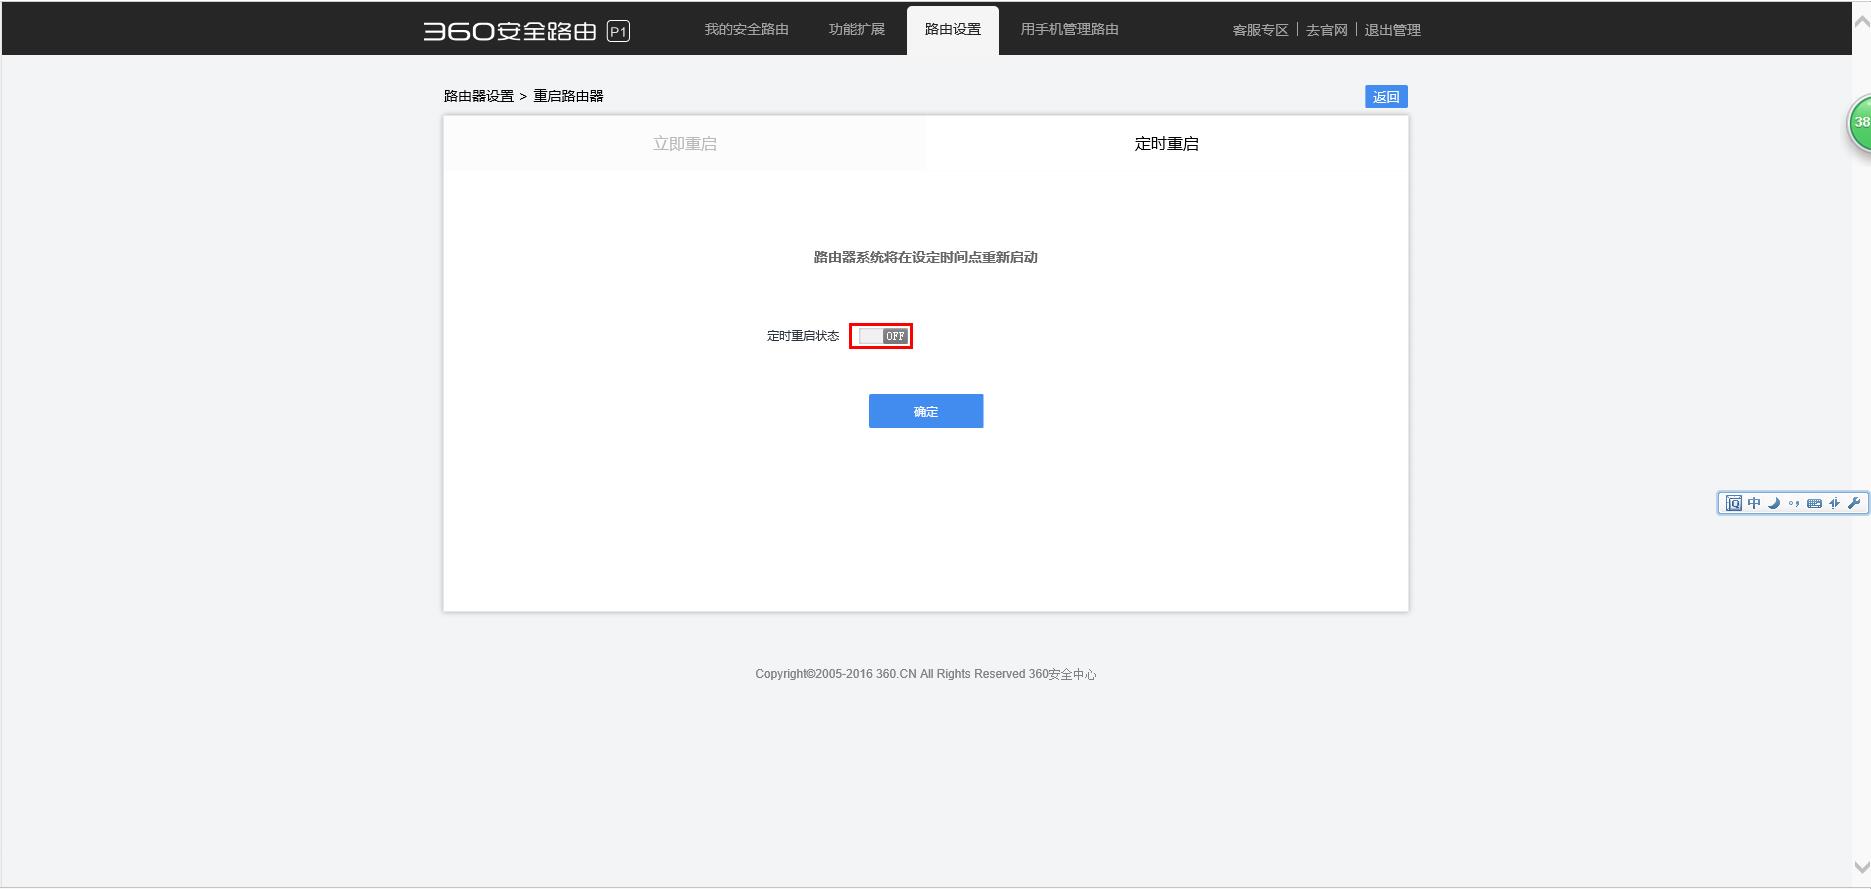The image size is (1871, 889).
Task: Click the 返回 back button
Action: tap(1386, 96)
